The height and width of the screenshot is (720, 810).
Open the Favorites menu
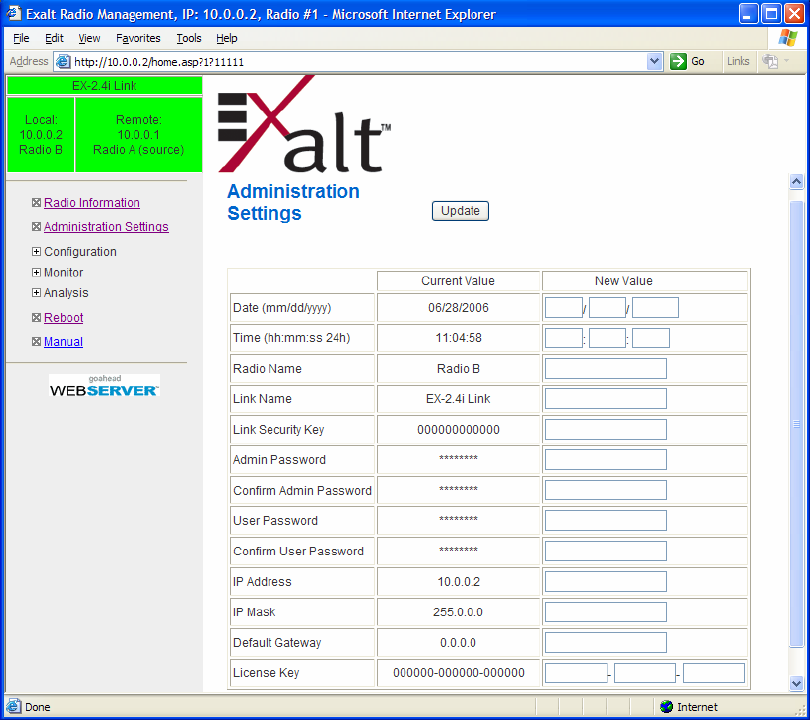coord(138,38)
